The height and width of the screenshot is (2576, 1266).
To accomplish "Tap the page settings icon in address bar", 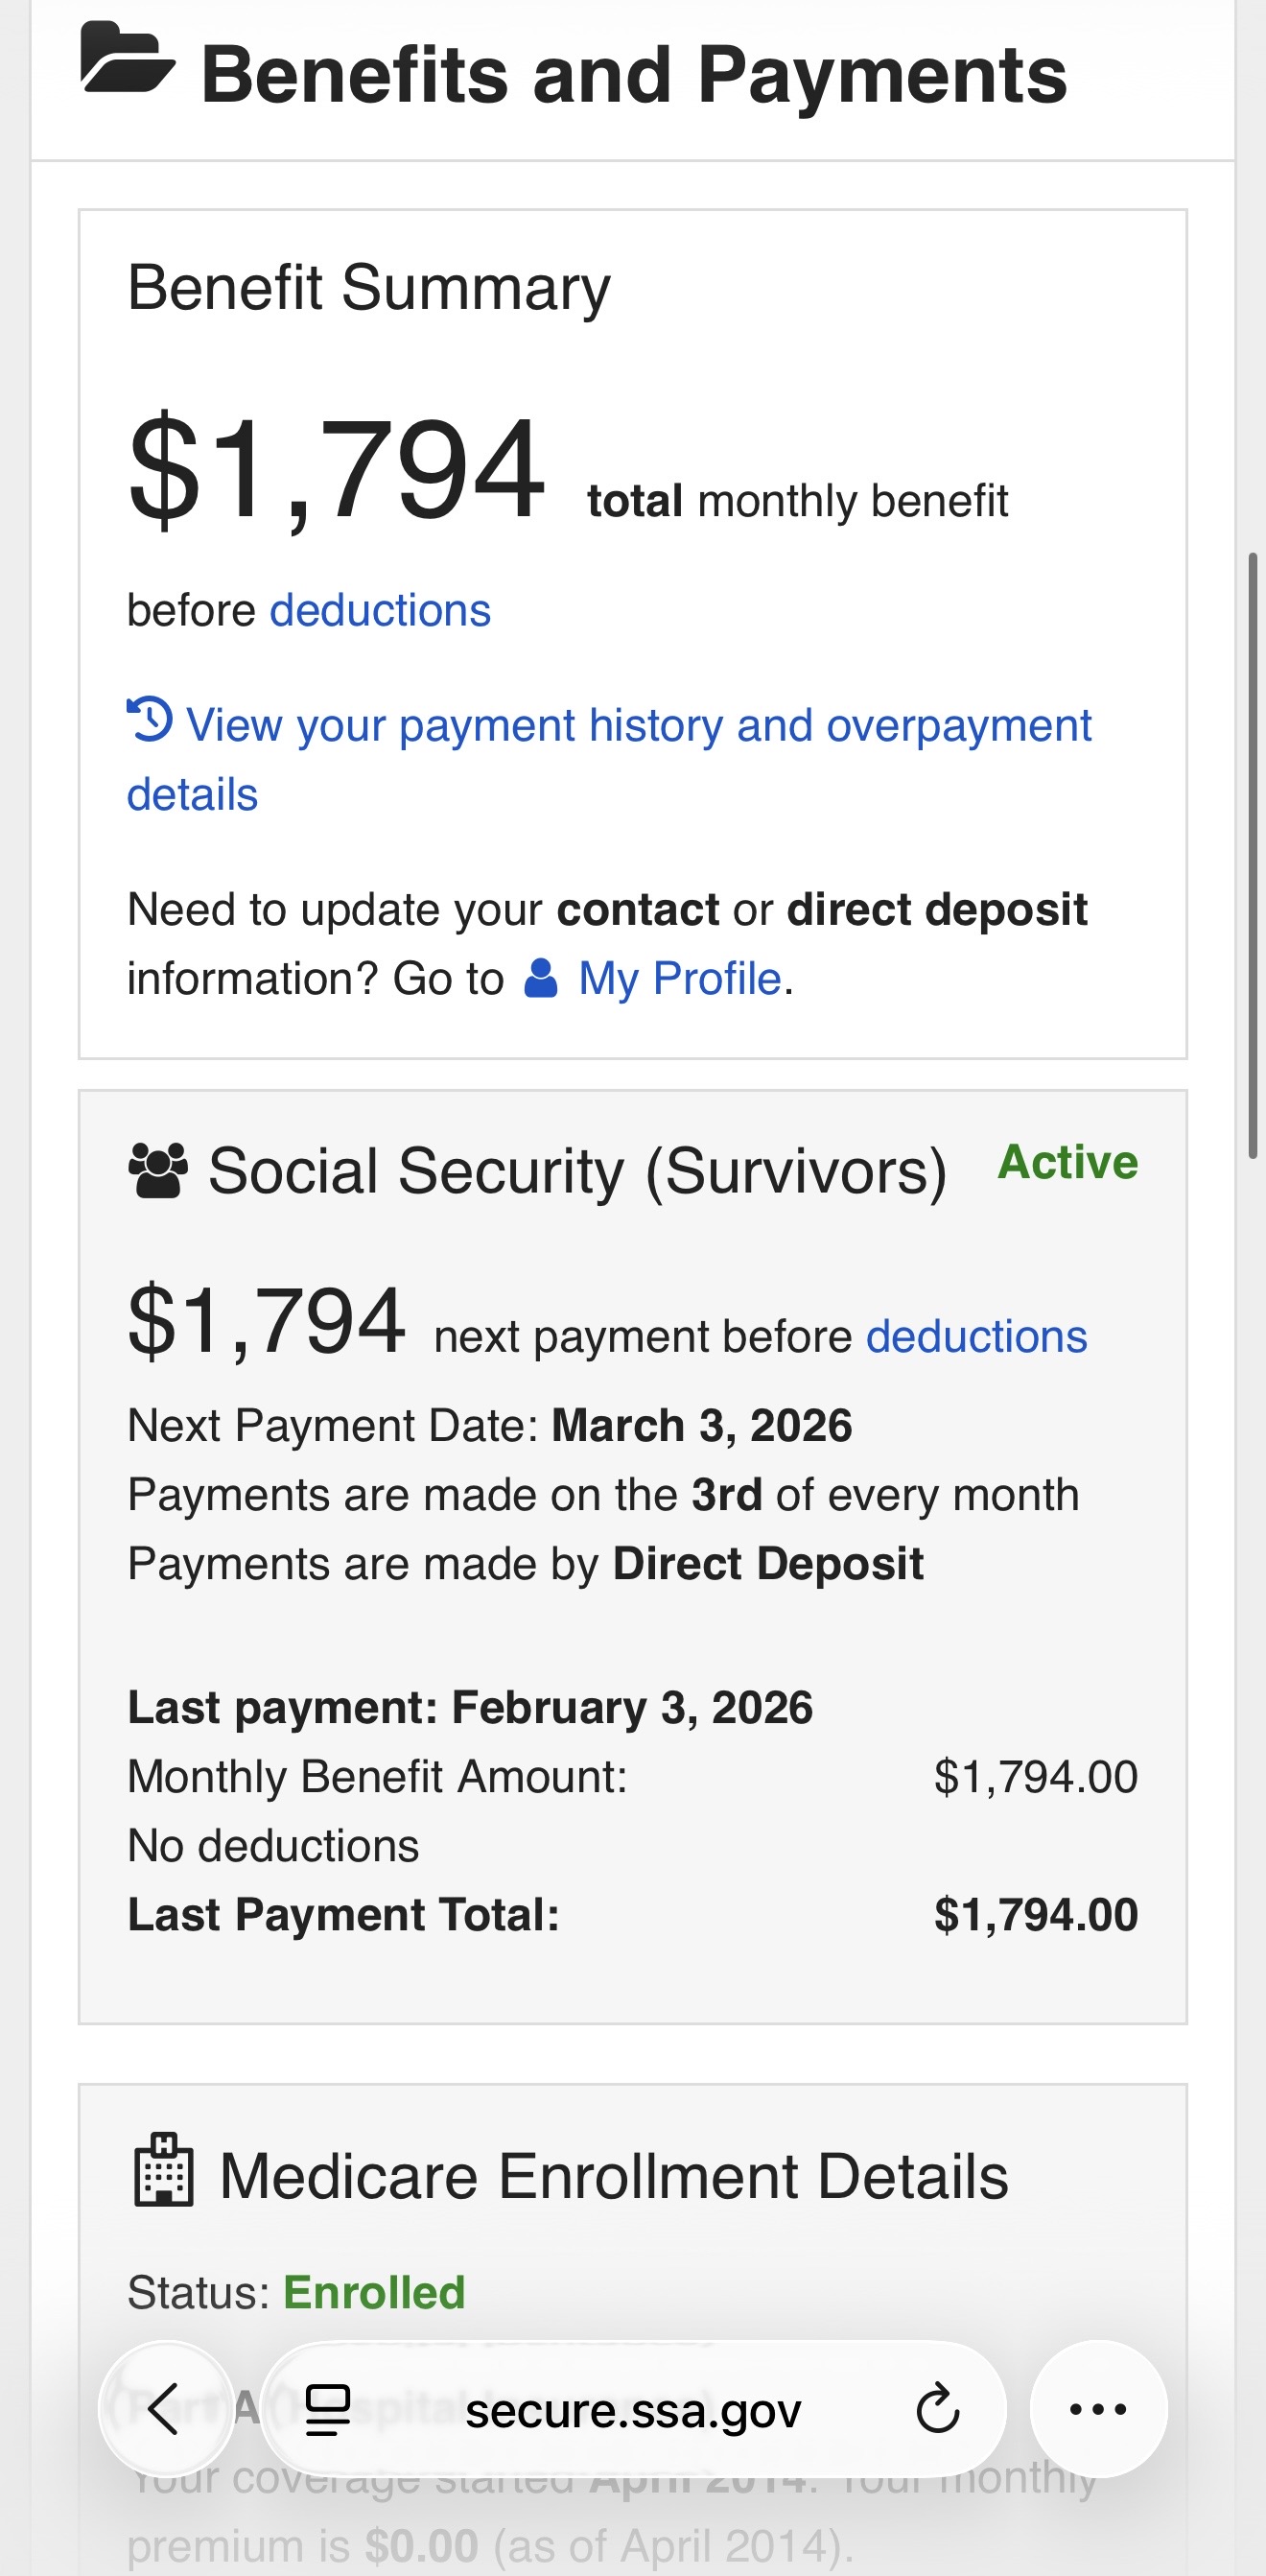I will [x=328, y=2409].
